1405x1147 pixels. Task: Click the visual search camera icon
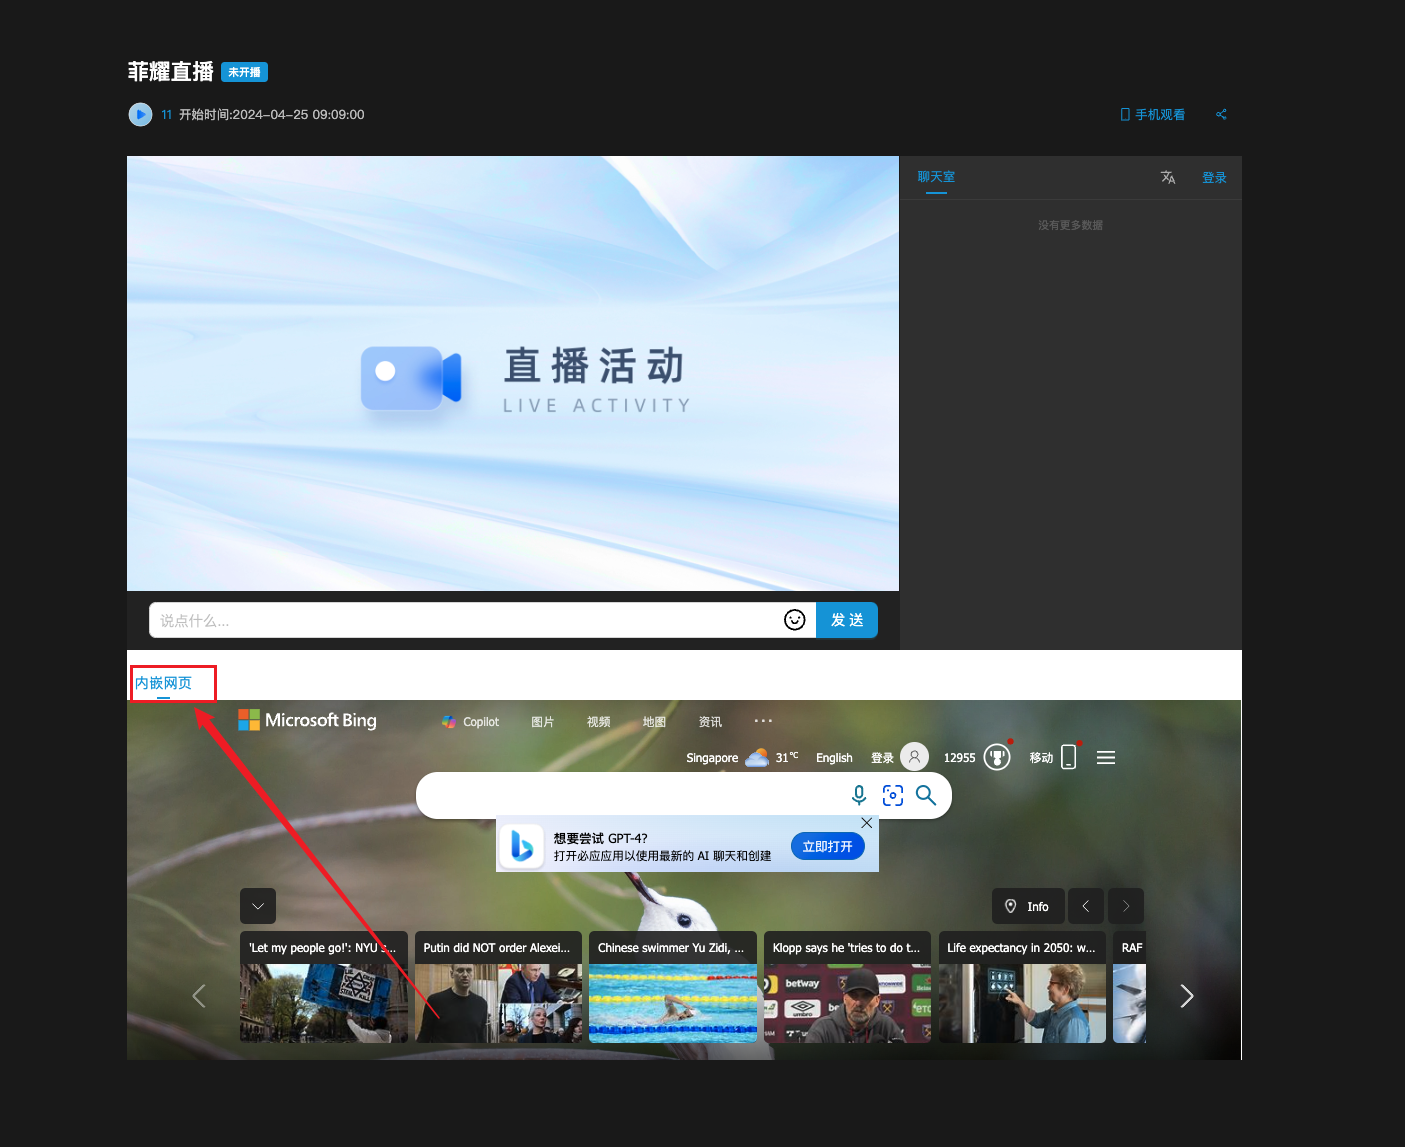[893, 795]
